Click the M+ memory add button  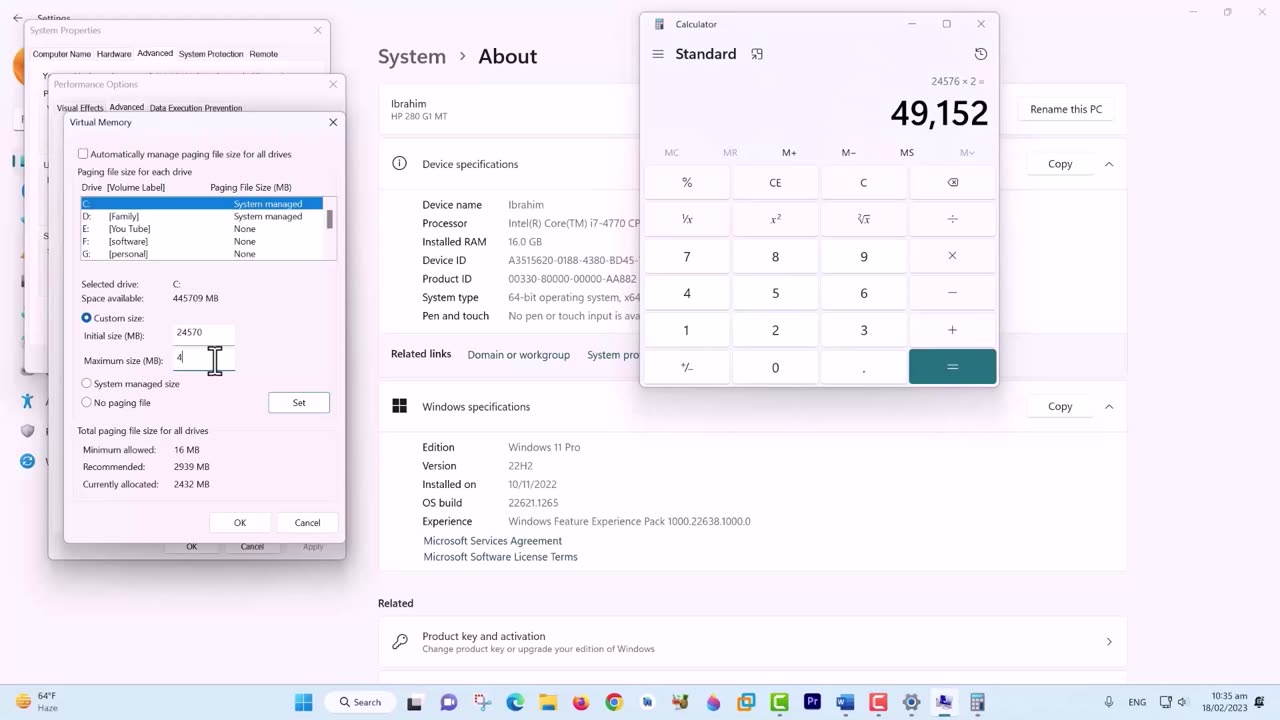click(789, 153)
